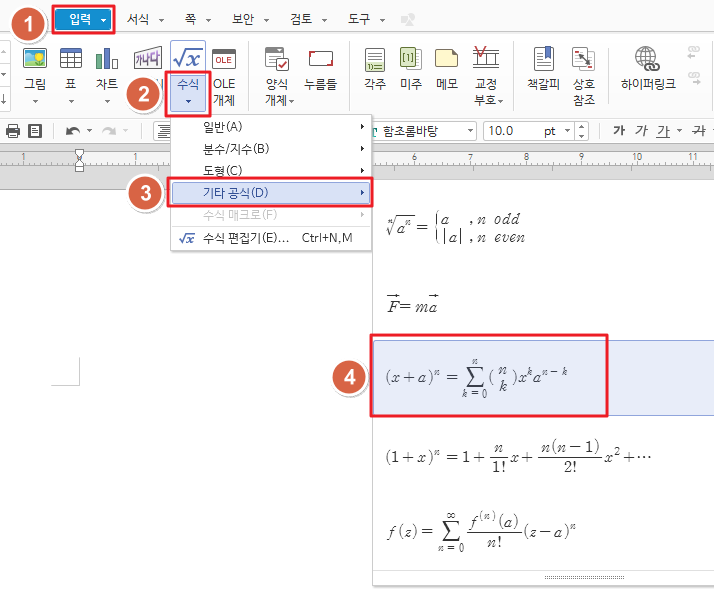Select 기타 공식(D) menu item

click(270, 193)
